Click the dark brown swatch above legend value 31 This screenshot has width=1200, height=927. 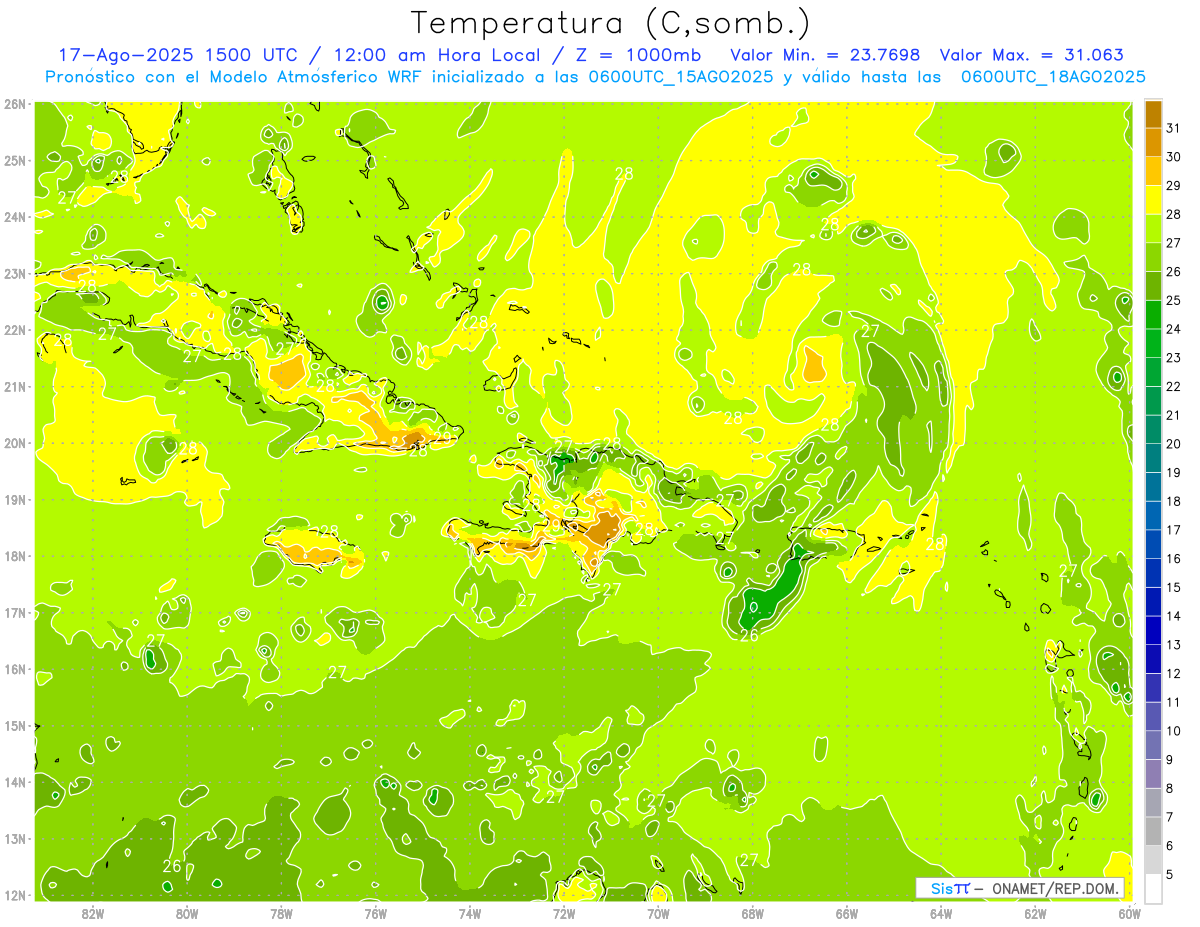1153,114
